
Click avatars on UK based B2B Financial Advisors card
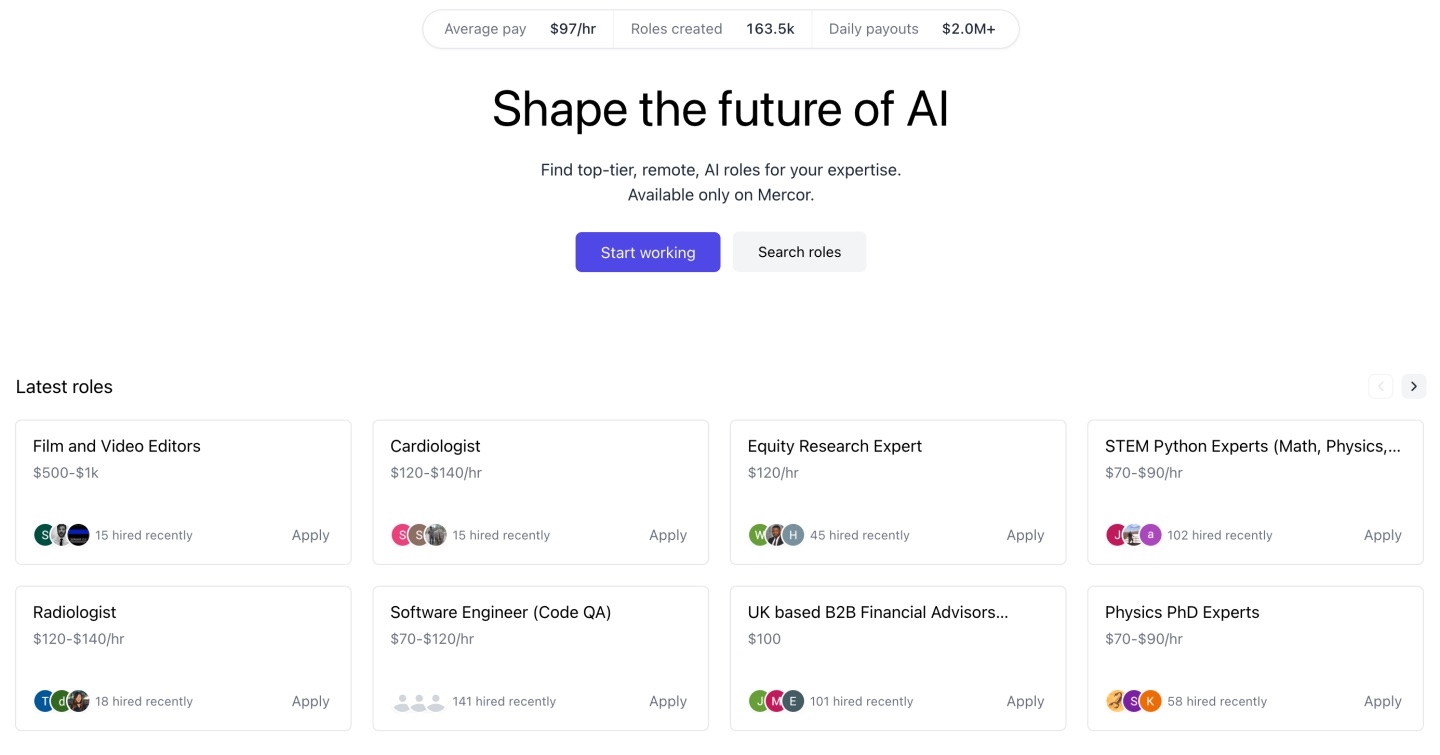pos(776,701)
